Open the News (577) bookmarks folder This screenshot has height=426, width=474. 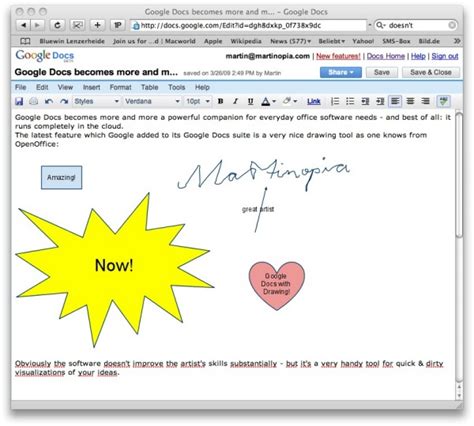(291, 41)
